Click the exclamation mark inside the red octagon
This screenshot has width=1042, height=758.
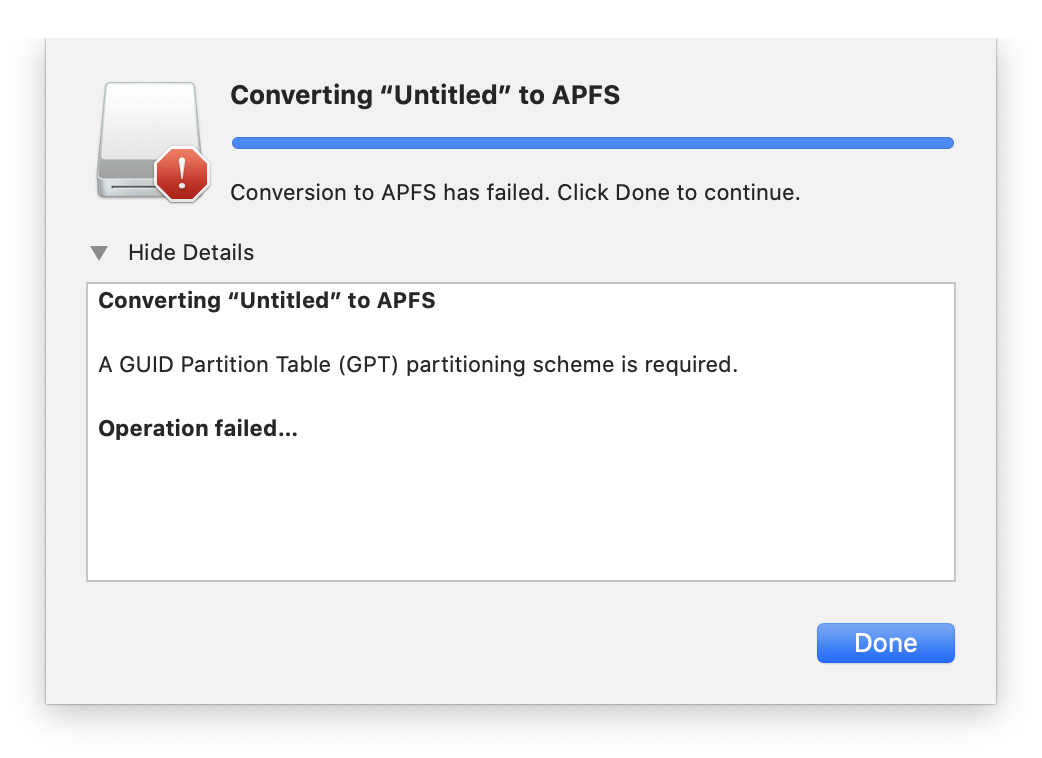tap(182, 172)
